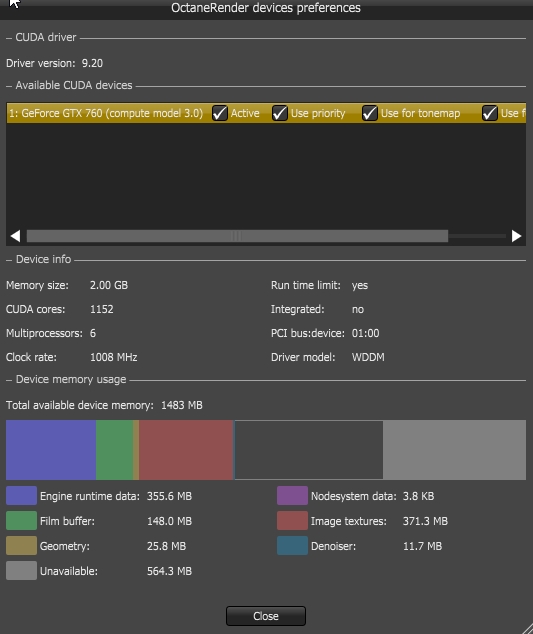Click the 371.3 MB image textures value

point(425,521)
